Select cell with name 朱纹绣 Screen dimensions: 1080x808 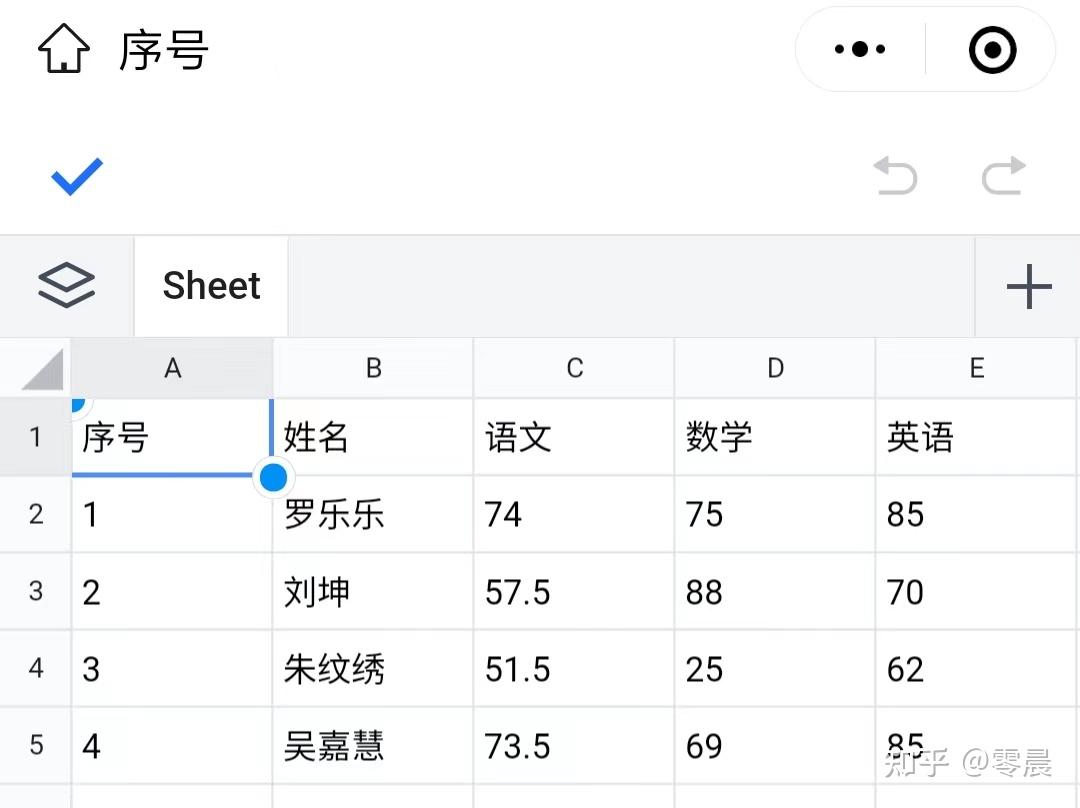pyautogui.click(x=373, y=668)
